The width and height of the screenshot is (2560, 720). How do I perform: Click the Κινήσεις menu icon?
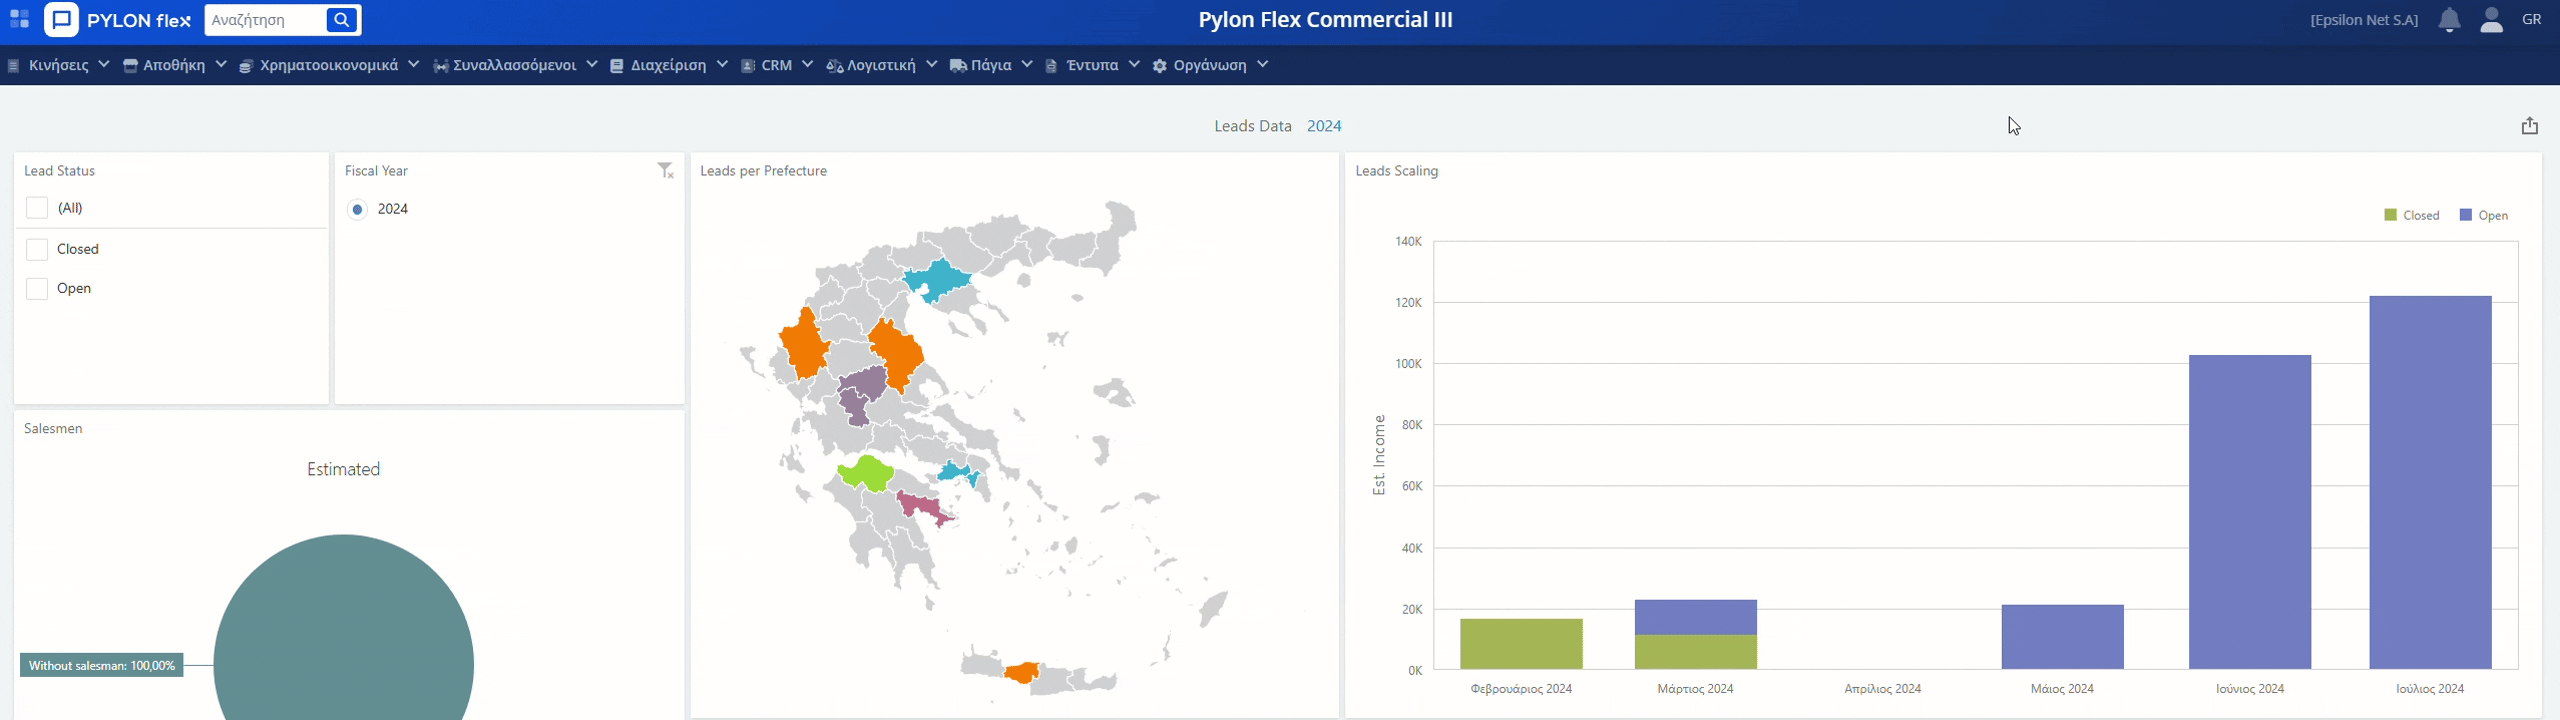[x=14, y=66]
